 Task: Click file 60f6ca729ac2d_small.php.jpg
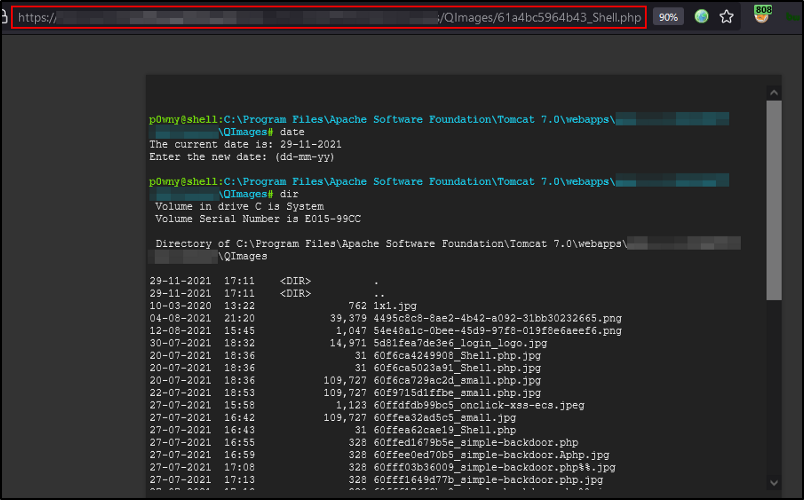457,381
